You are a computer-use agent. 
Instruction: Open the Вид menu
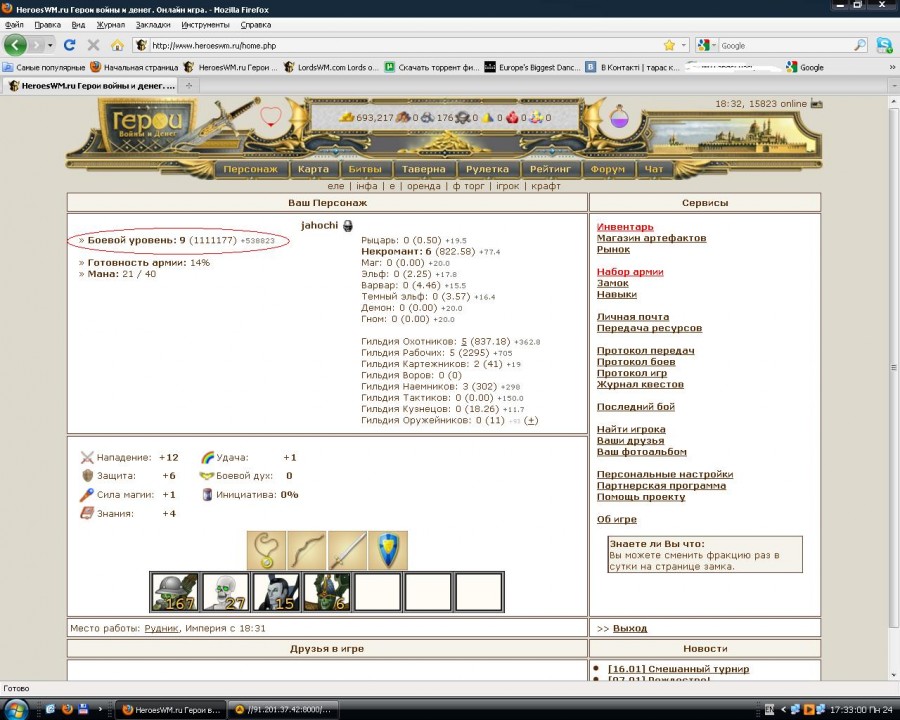(x=78, y=25)
